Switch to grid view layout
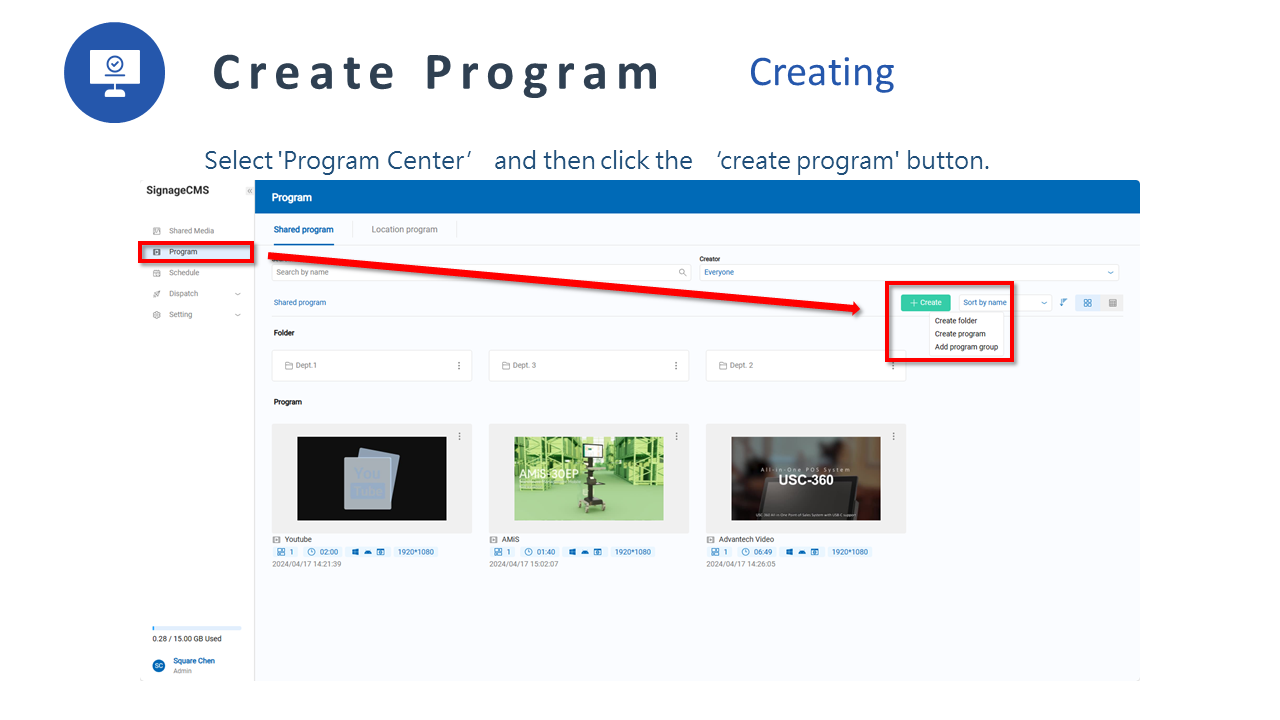Viewport: 1280px width, 720px height. [x=1087, y=303]
